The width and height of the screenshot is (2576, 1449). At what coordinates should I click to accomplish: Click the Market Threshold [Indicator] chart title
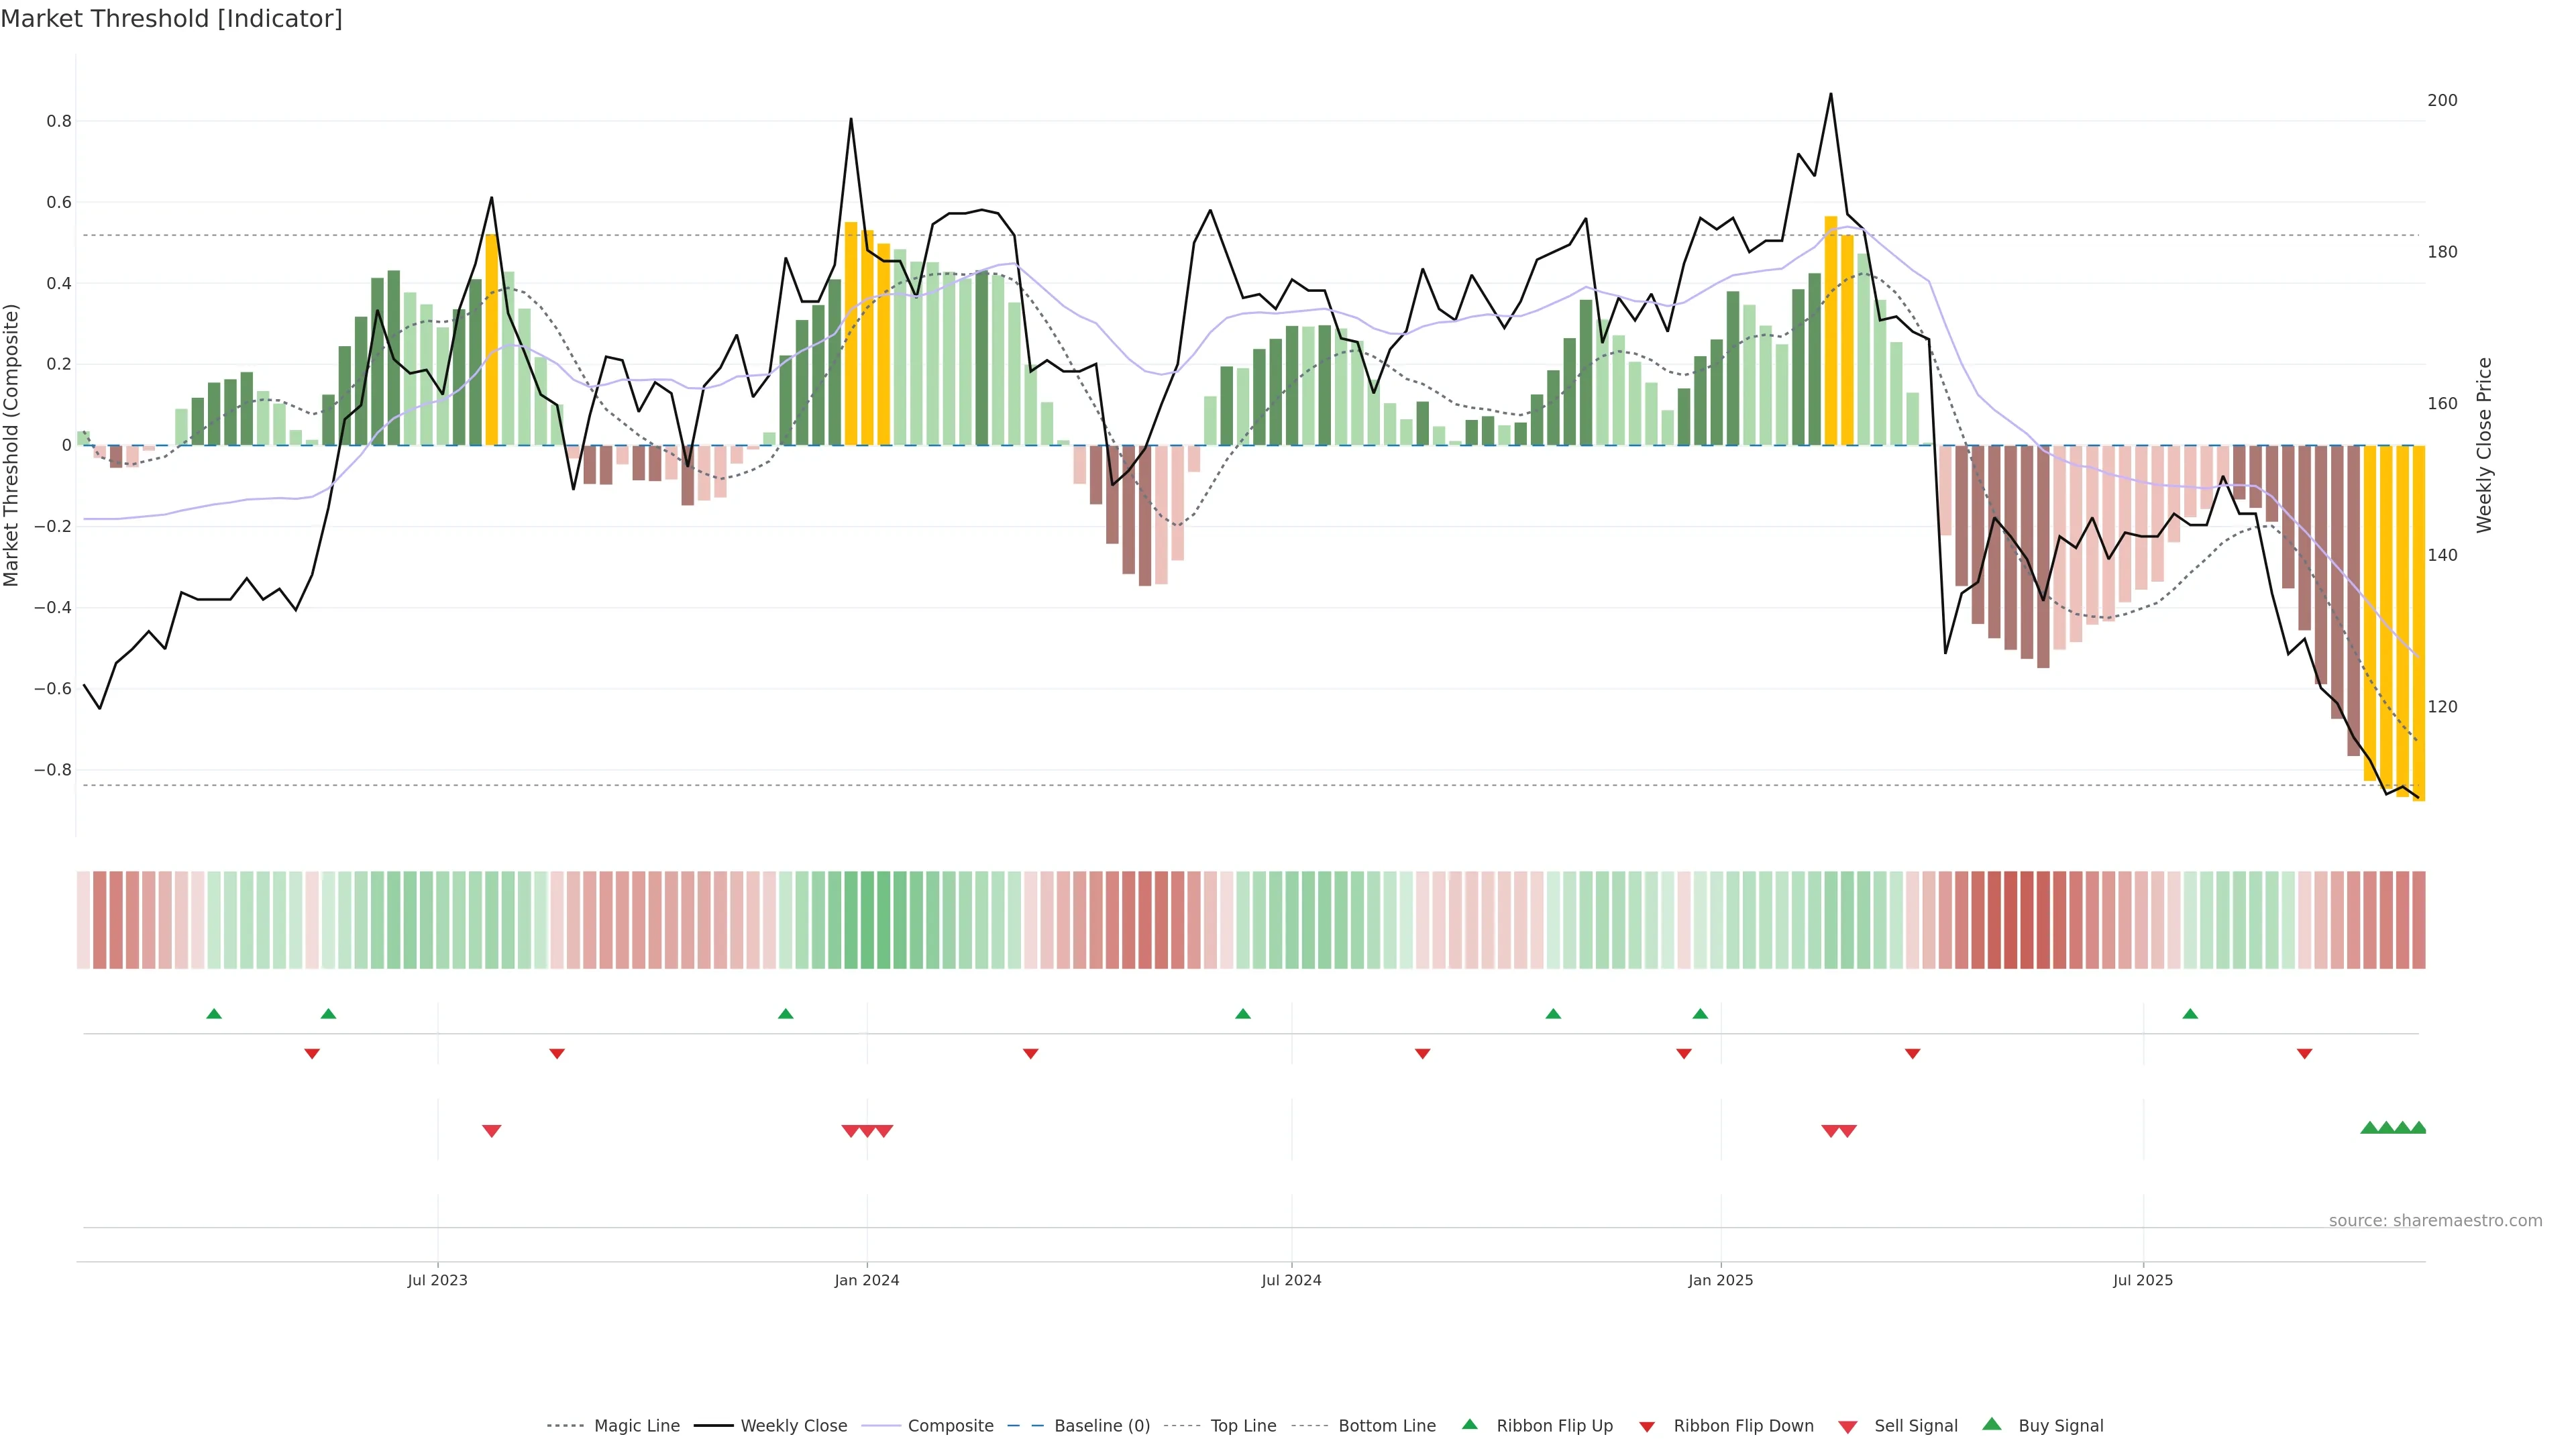point(171,19)
